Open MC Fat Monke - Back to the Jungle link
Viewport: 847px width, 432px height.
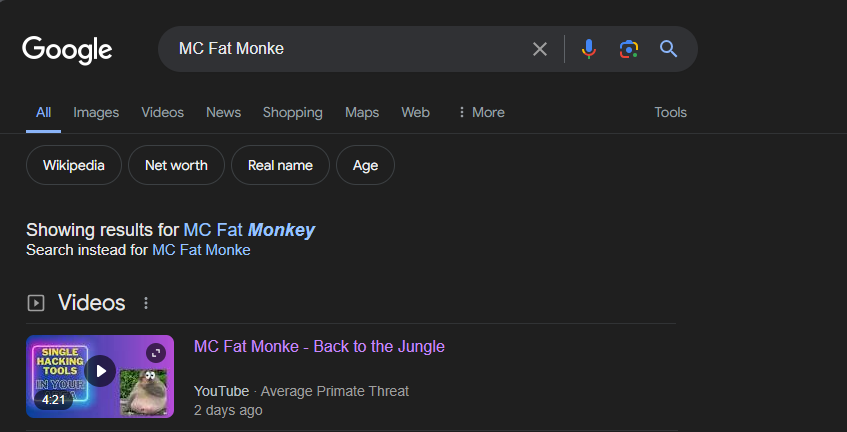tap(319, 346)
